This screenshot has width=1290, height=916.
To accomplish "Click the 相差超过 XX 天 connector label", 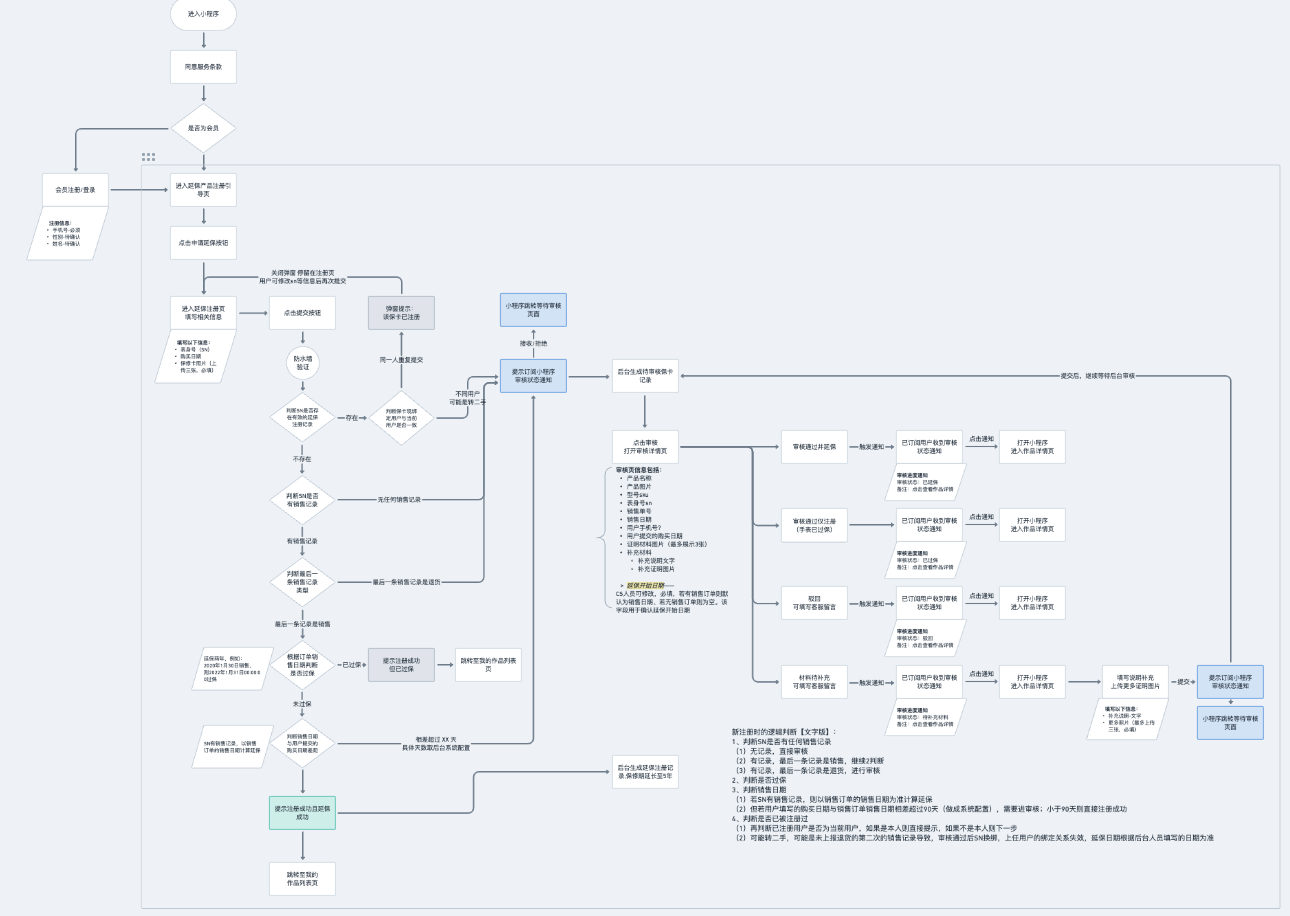I will (436, 742).
